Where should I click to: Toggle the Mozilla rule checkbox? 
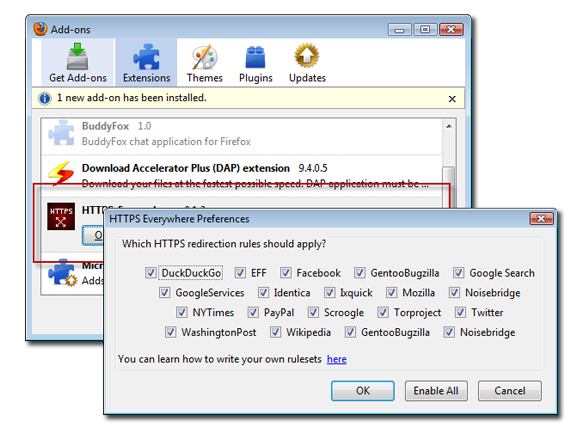point(391,293)
